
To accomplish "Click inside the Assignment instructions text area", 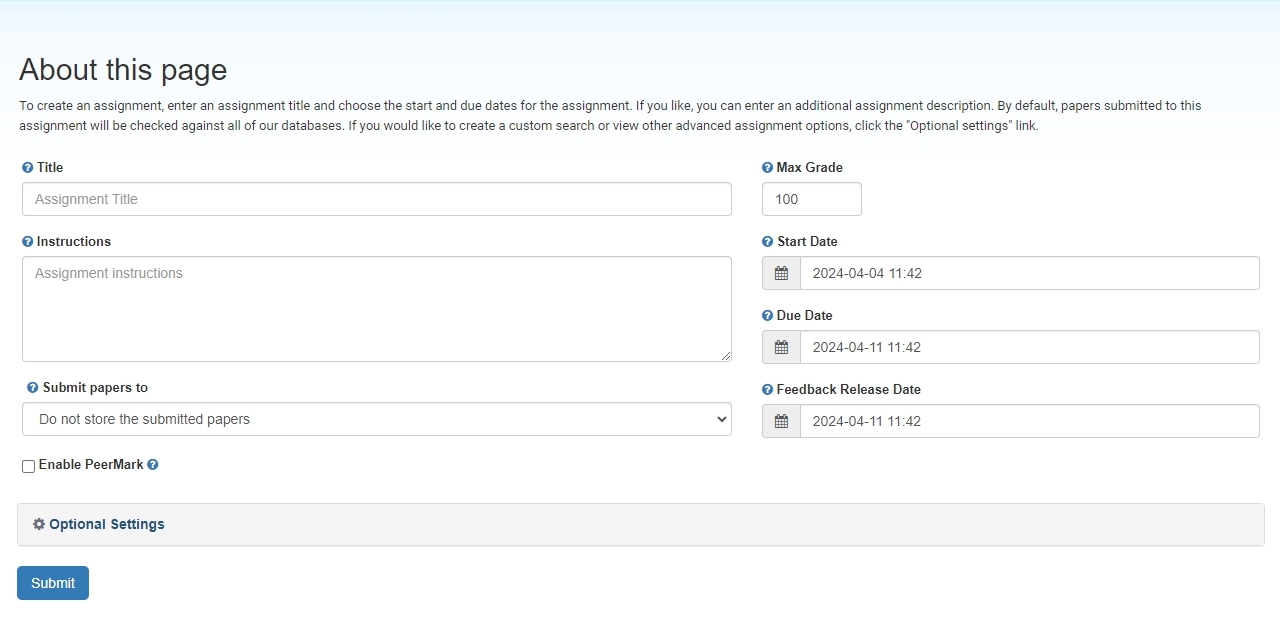I will pos(376,309).
